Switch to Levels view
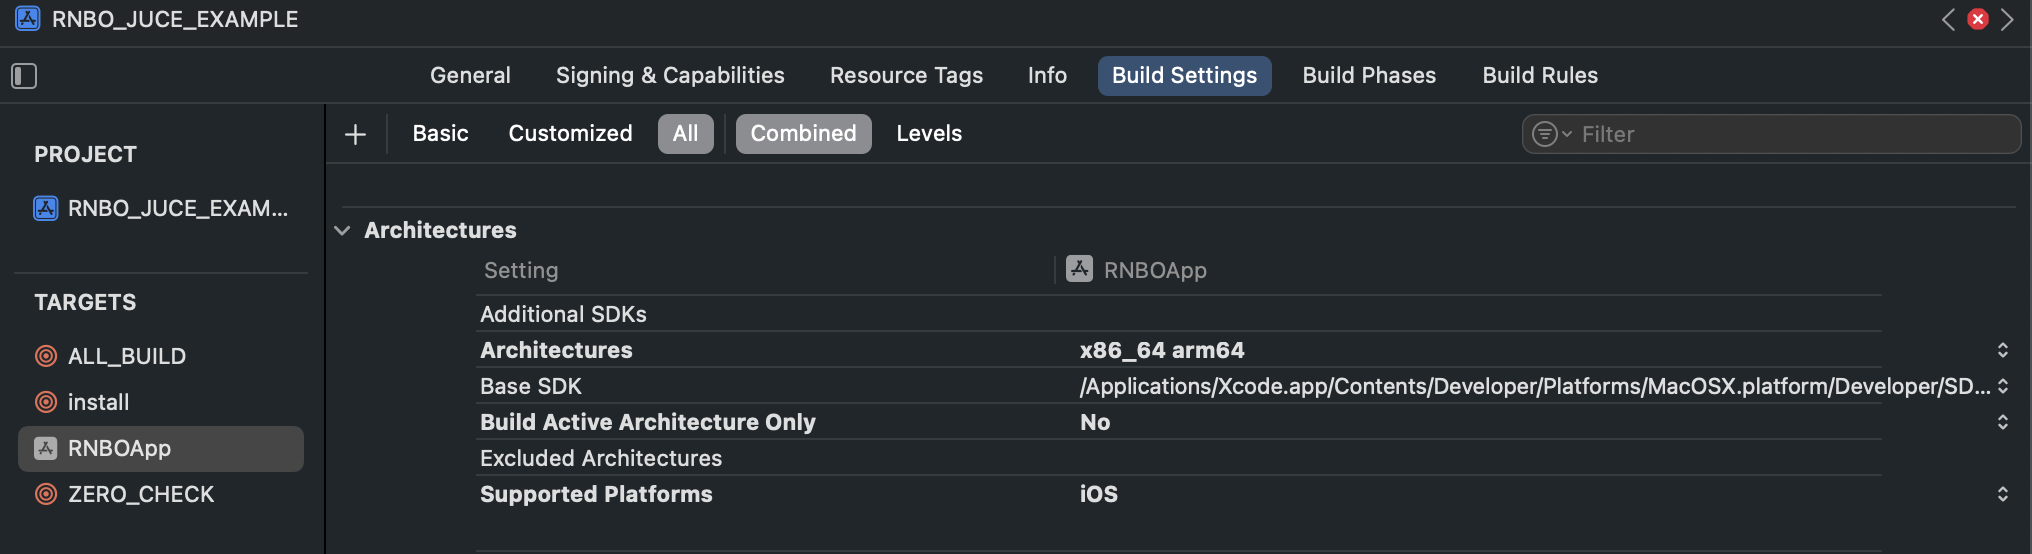 929,134
